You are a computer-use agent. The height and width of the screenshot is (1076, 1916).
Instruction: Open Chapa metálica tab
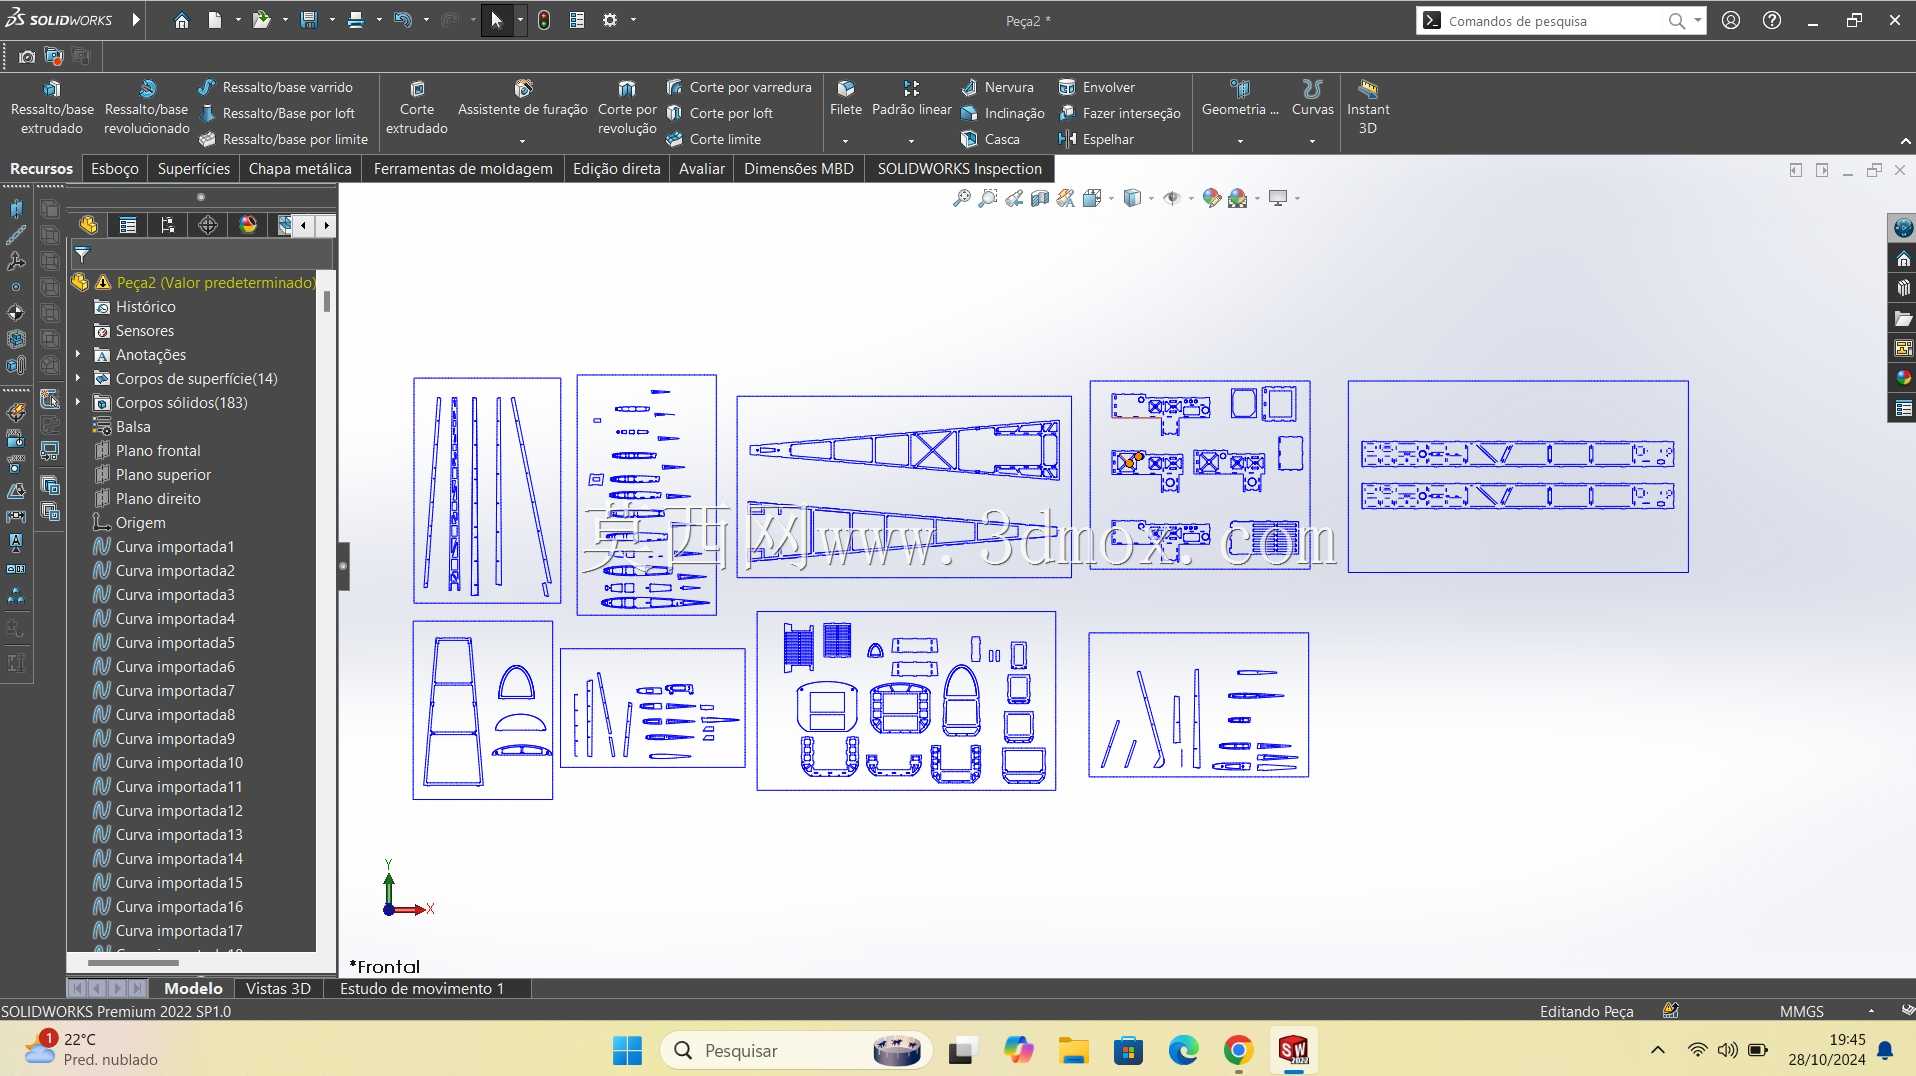pos(300,168)
